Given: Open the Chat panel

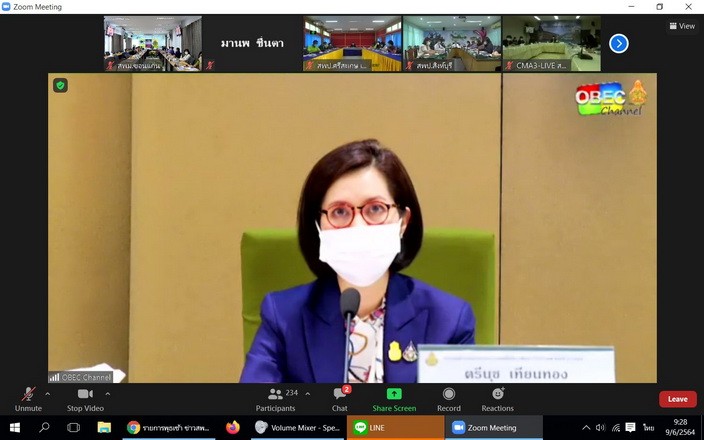Looking at the screenshot, I should coord(340,398).
